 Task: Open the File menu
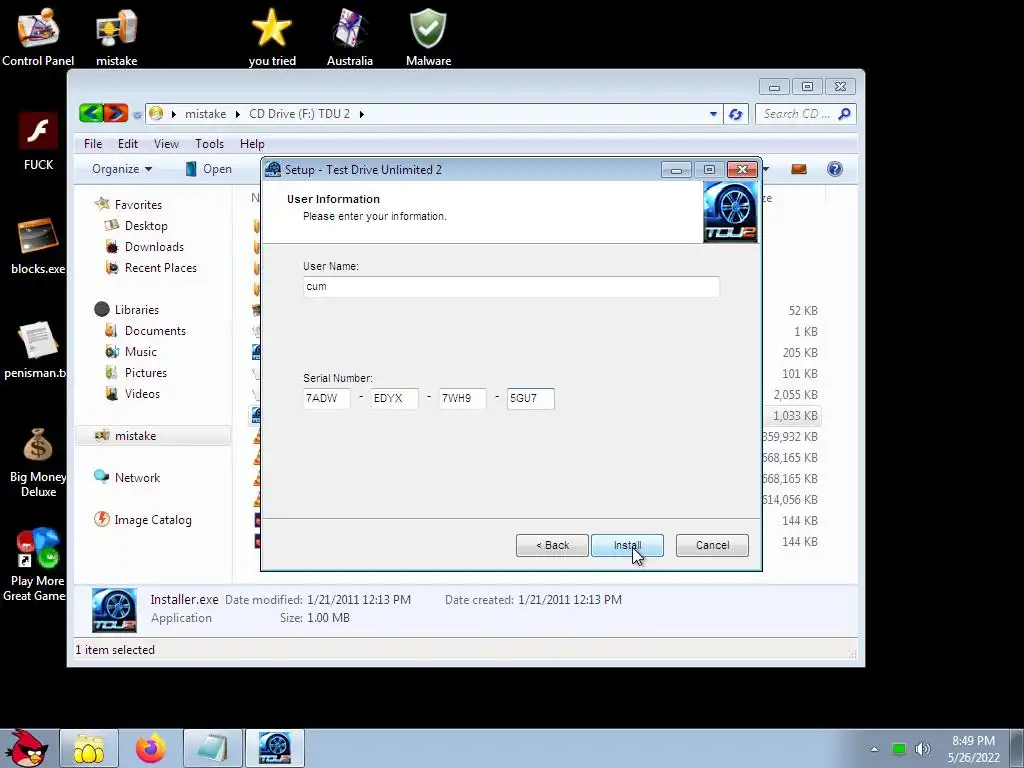coord(93,144)
